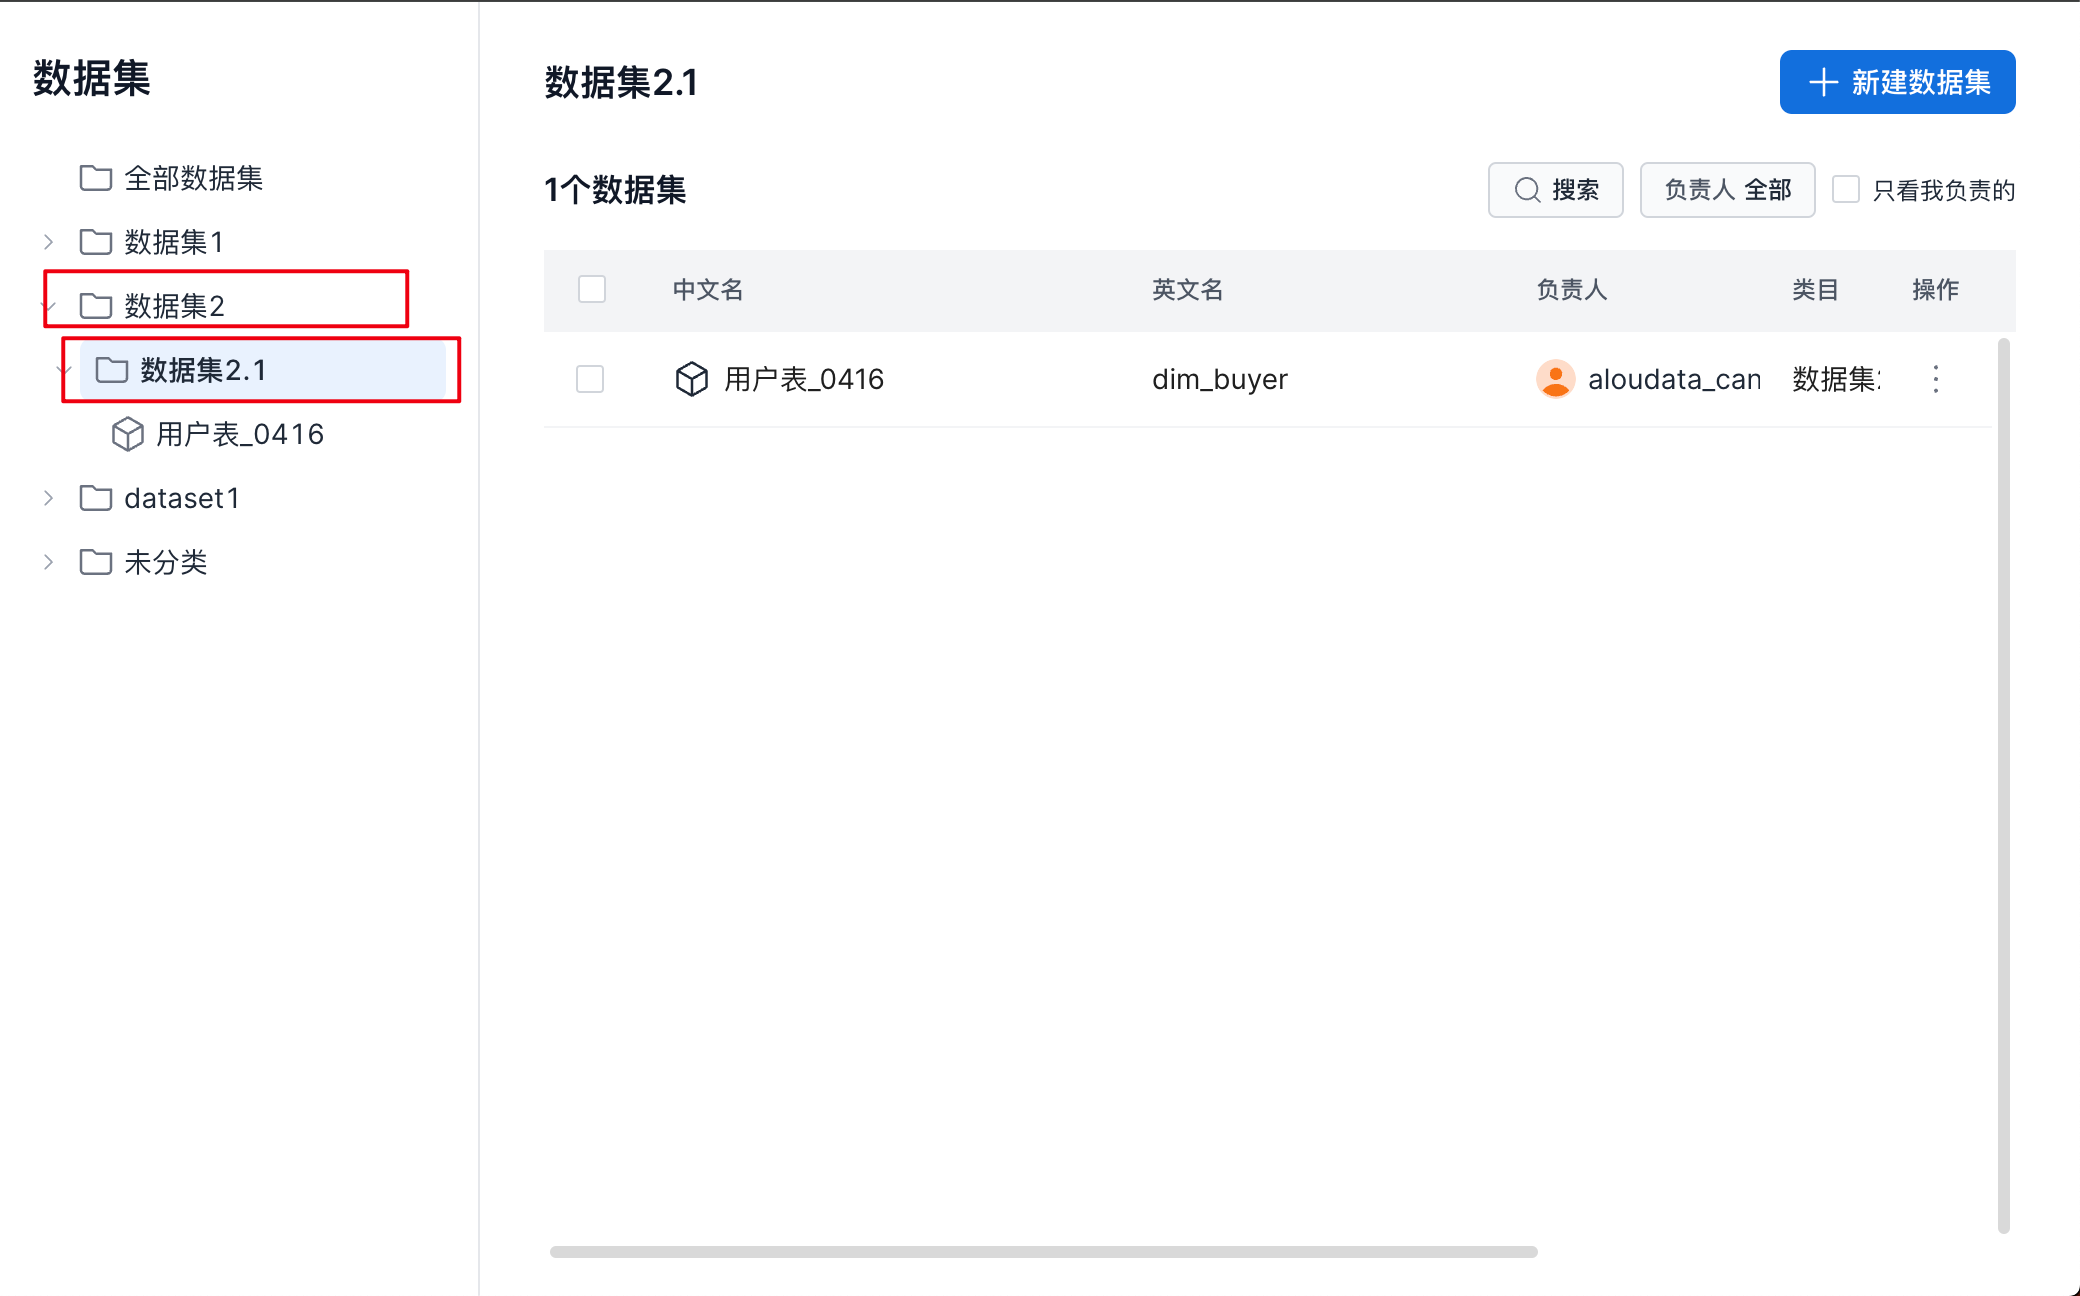Expand the 数据集1 folder chevron
2080x1296 pixels.
(x=48, y=242)
